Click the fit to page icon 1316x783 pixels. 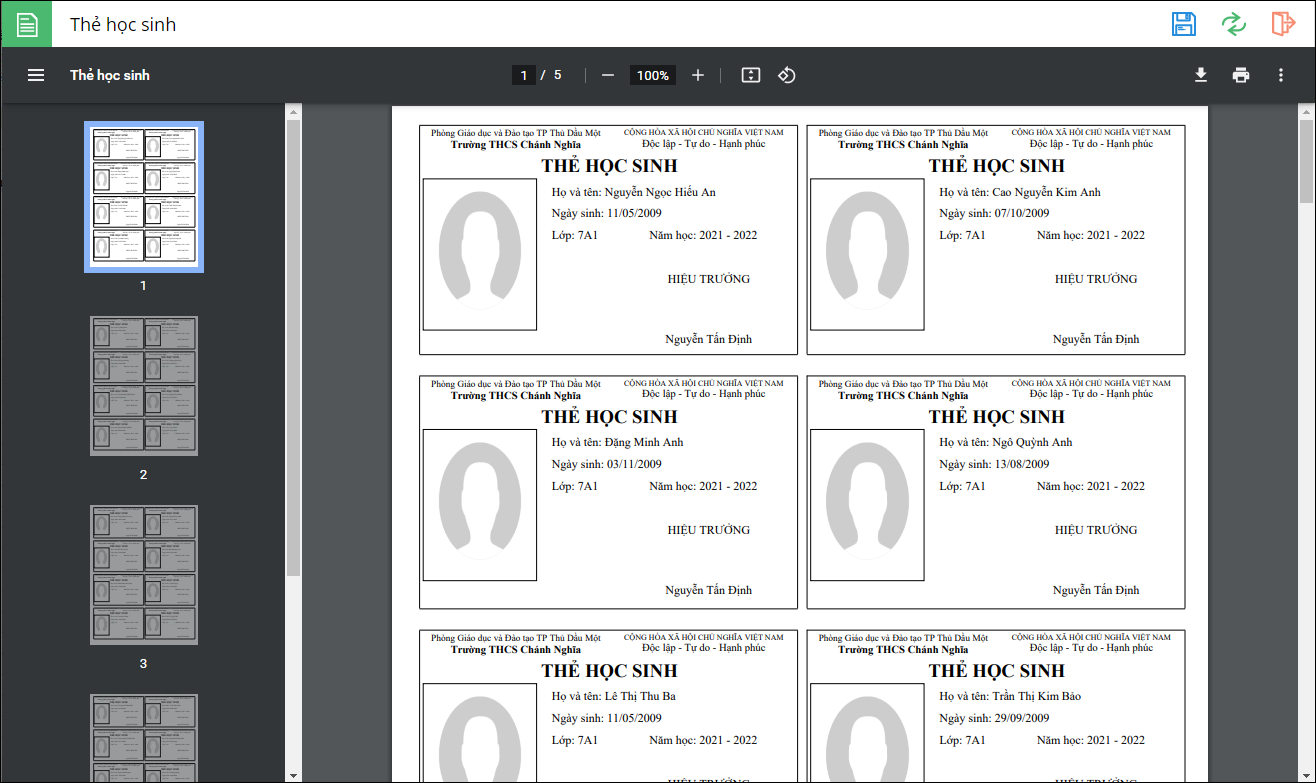(x=751, y=75)
